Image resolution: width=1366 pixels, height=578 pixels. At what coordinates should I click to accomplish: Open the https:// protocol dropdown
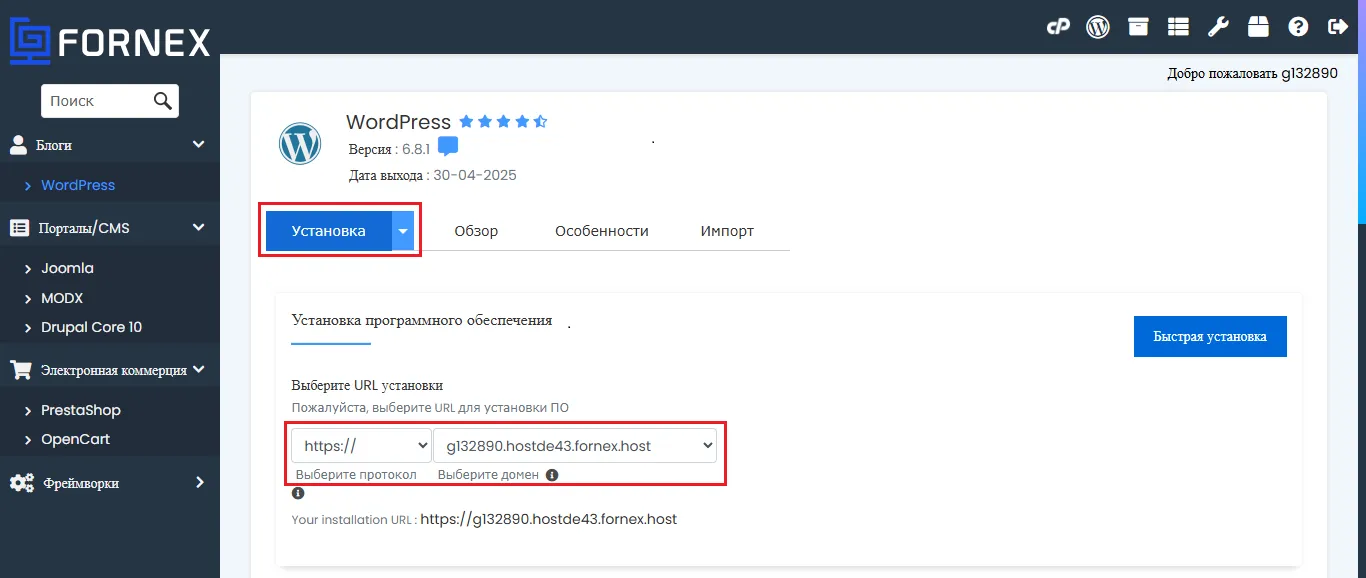(362, 446)
